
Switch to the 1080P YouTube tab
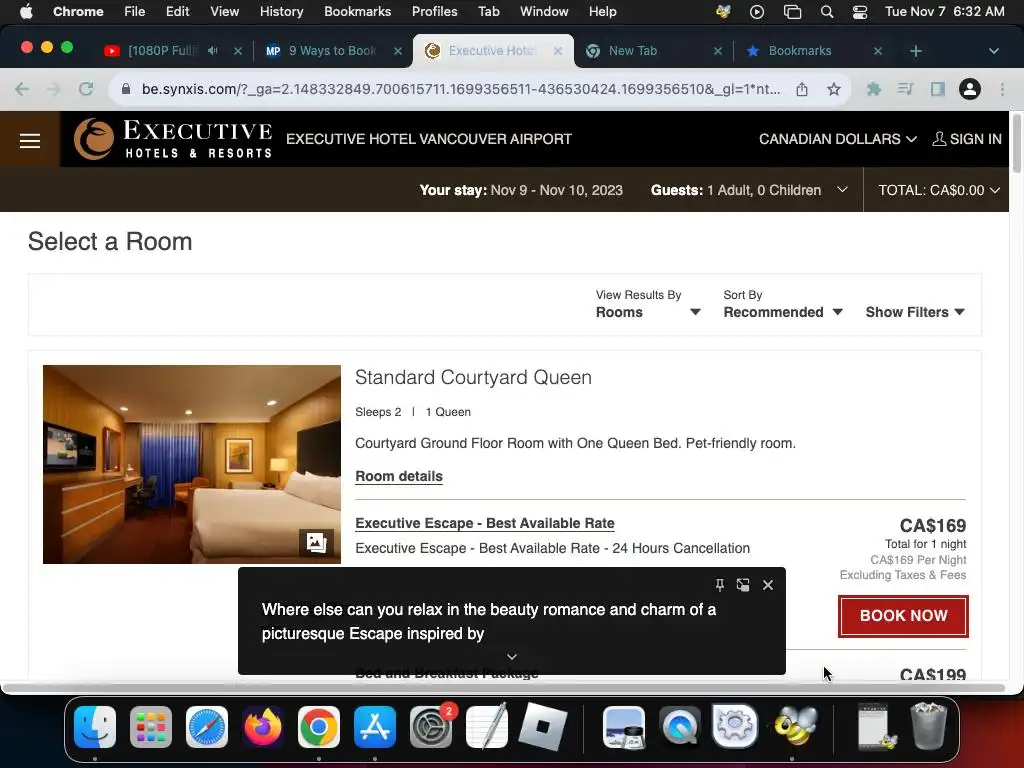tap(162, 50)
